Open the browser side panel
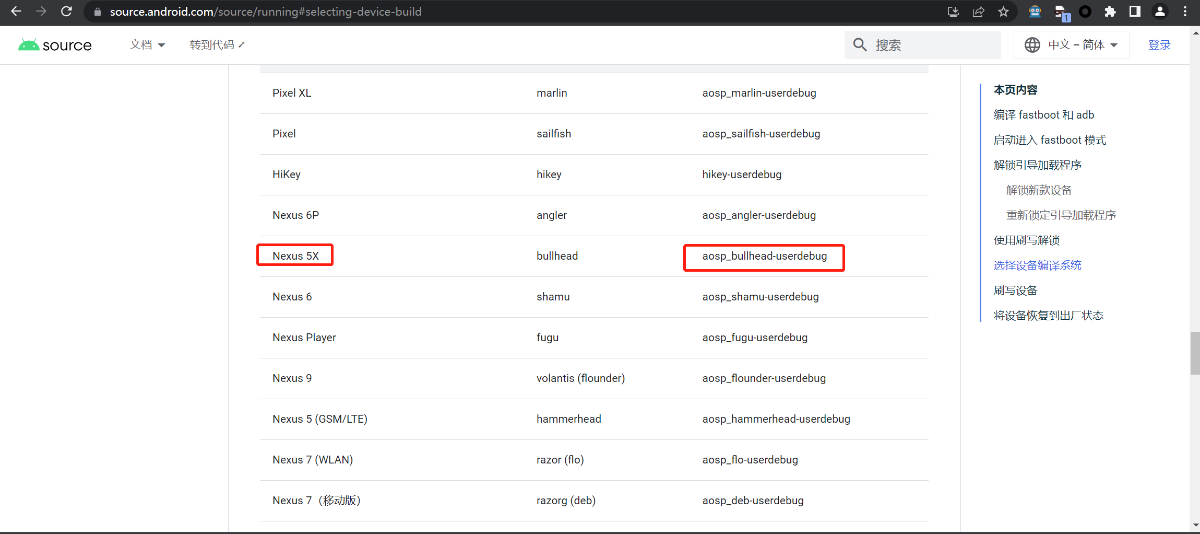 click(x=1135, y=12)
